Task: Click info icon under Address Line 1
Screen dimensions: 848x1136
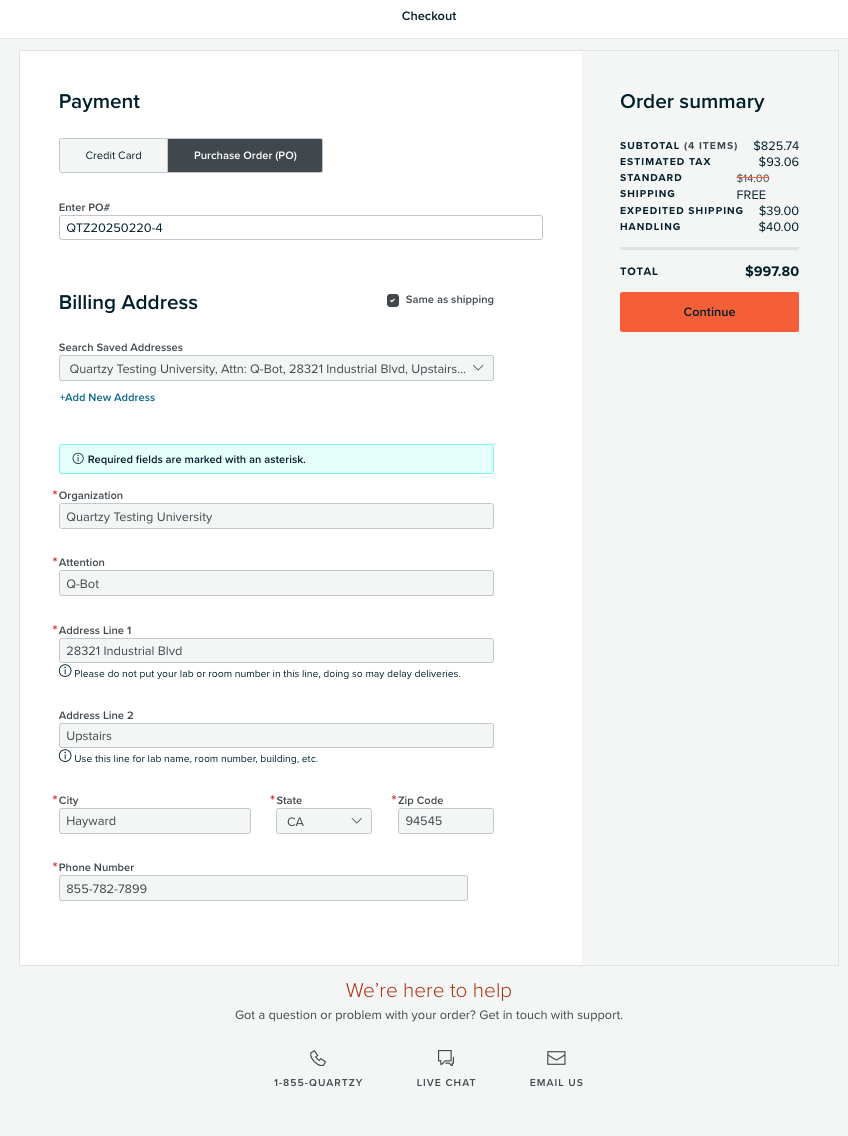Action: pos(65,671)
